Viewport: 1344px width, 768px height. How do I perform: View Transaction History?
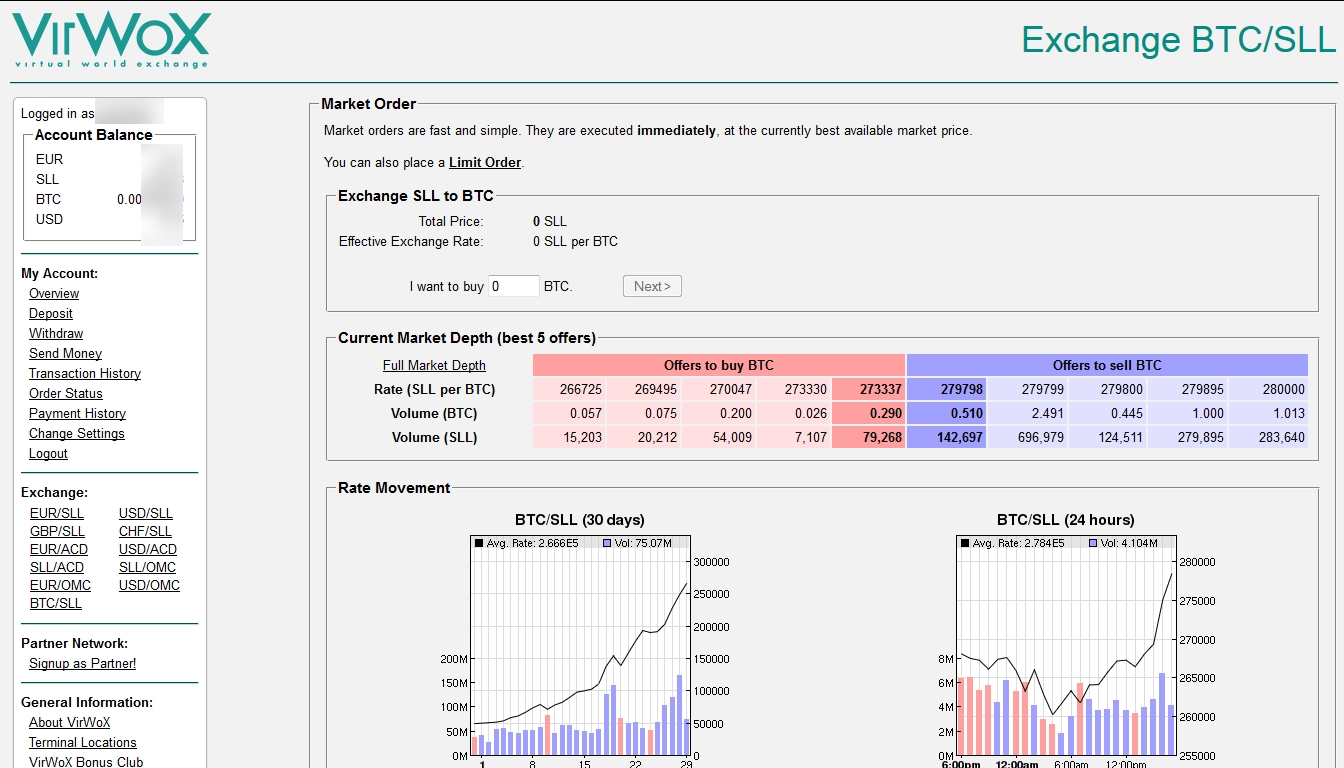coord(85,374)
